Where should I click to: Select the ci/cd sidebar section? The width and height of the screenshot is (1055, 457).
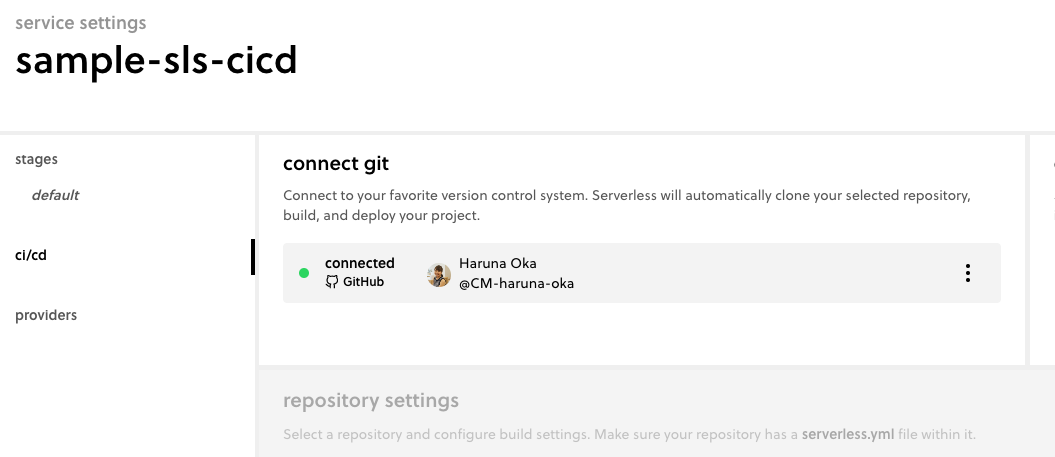(x=31, y=255)
